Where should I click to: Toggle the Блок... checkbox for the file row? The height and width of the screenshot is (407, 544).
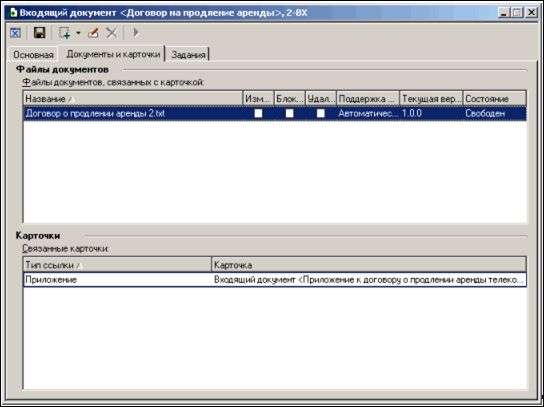click(289, 113)
